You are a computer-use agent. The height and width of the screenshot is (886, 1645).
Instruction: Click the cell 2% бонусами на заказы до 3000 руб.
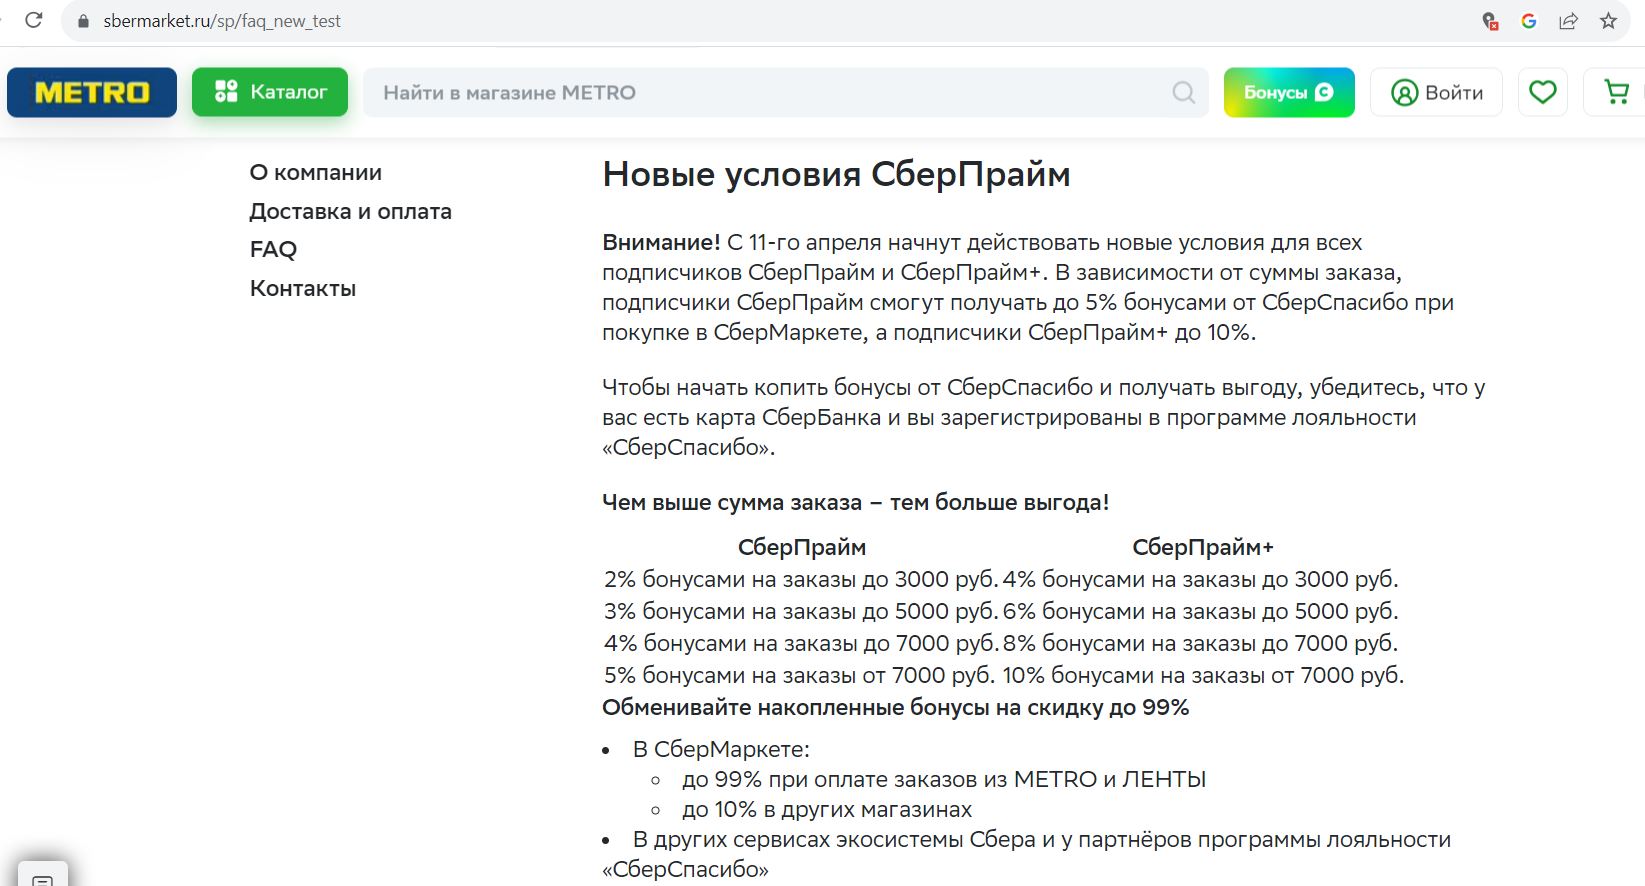801,579
